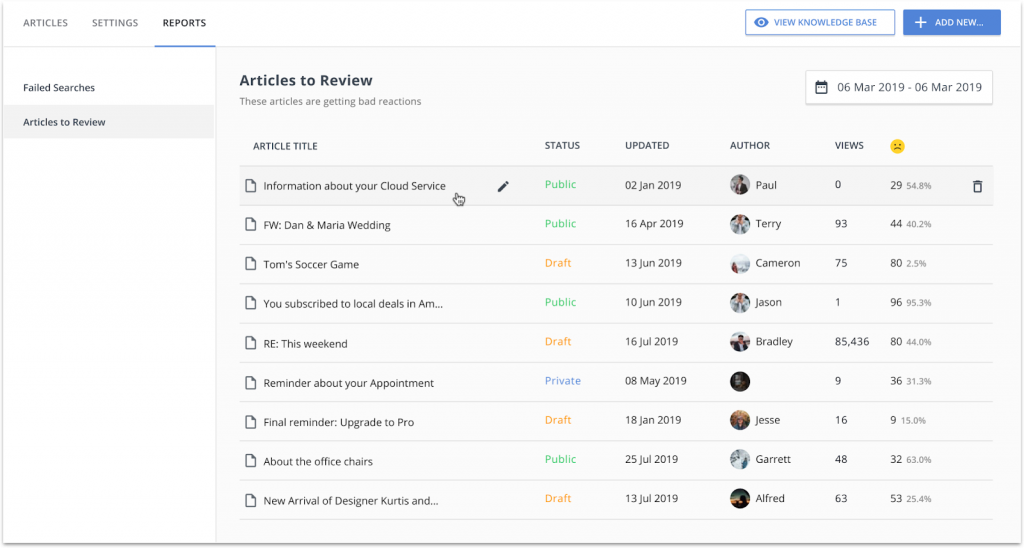
Task: Click the pencil edit icon on Cloud Service row
Action: click(x=503, y=186)
